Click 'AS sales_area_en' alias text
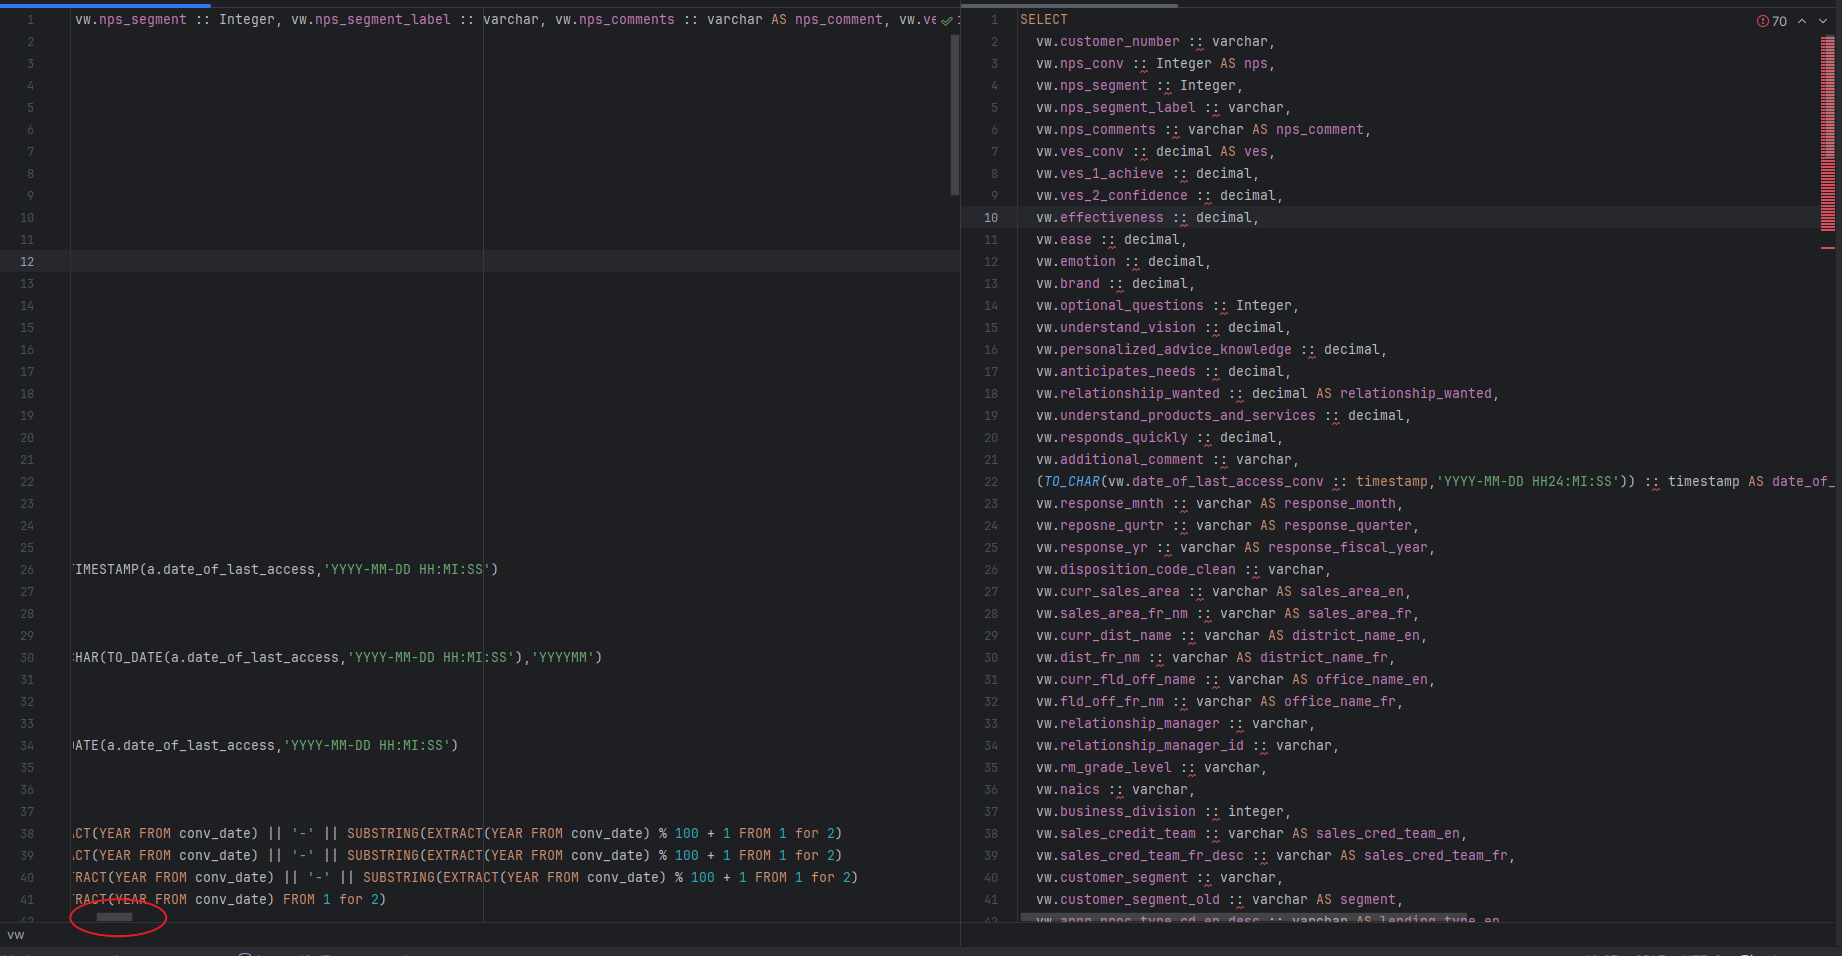The width and height of the screenshot is (1842, 956). (1340, 592)
